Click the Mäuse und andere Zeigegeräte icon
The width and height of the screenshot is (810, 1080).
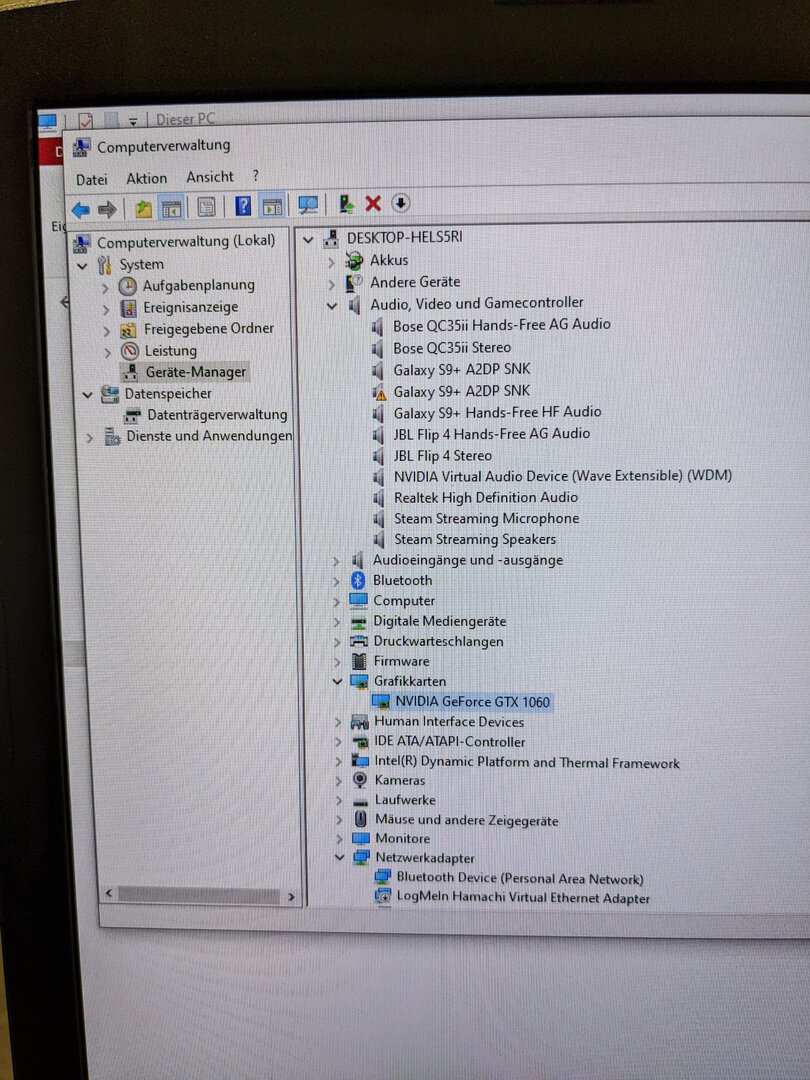pyautogui.click(x=360, y=819)
